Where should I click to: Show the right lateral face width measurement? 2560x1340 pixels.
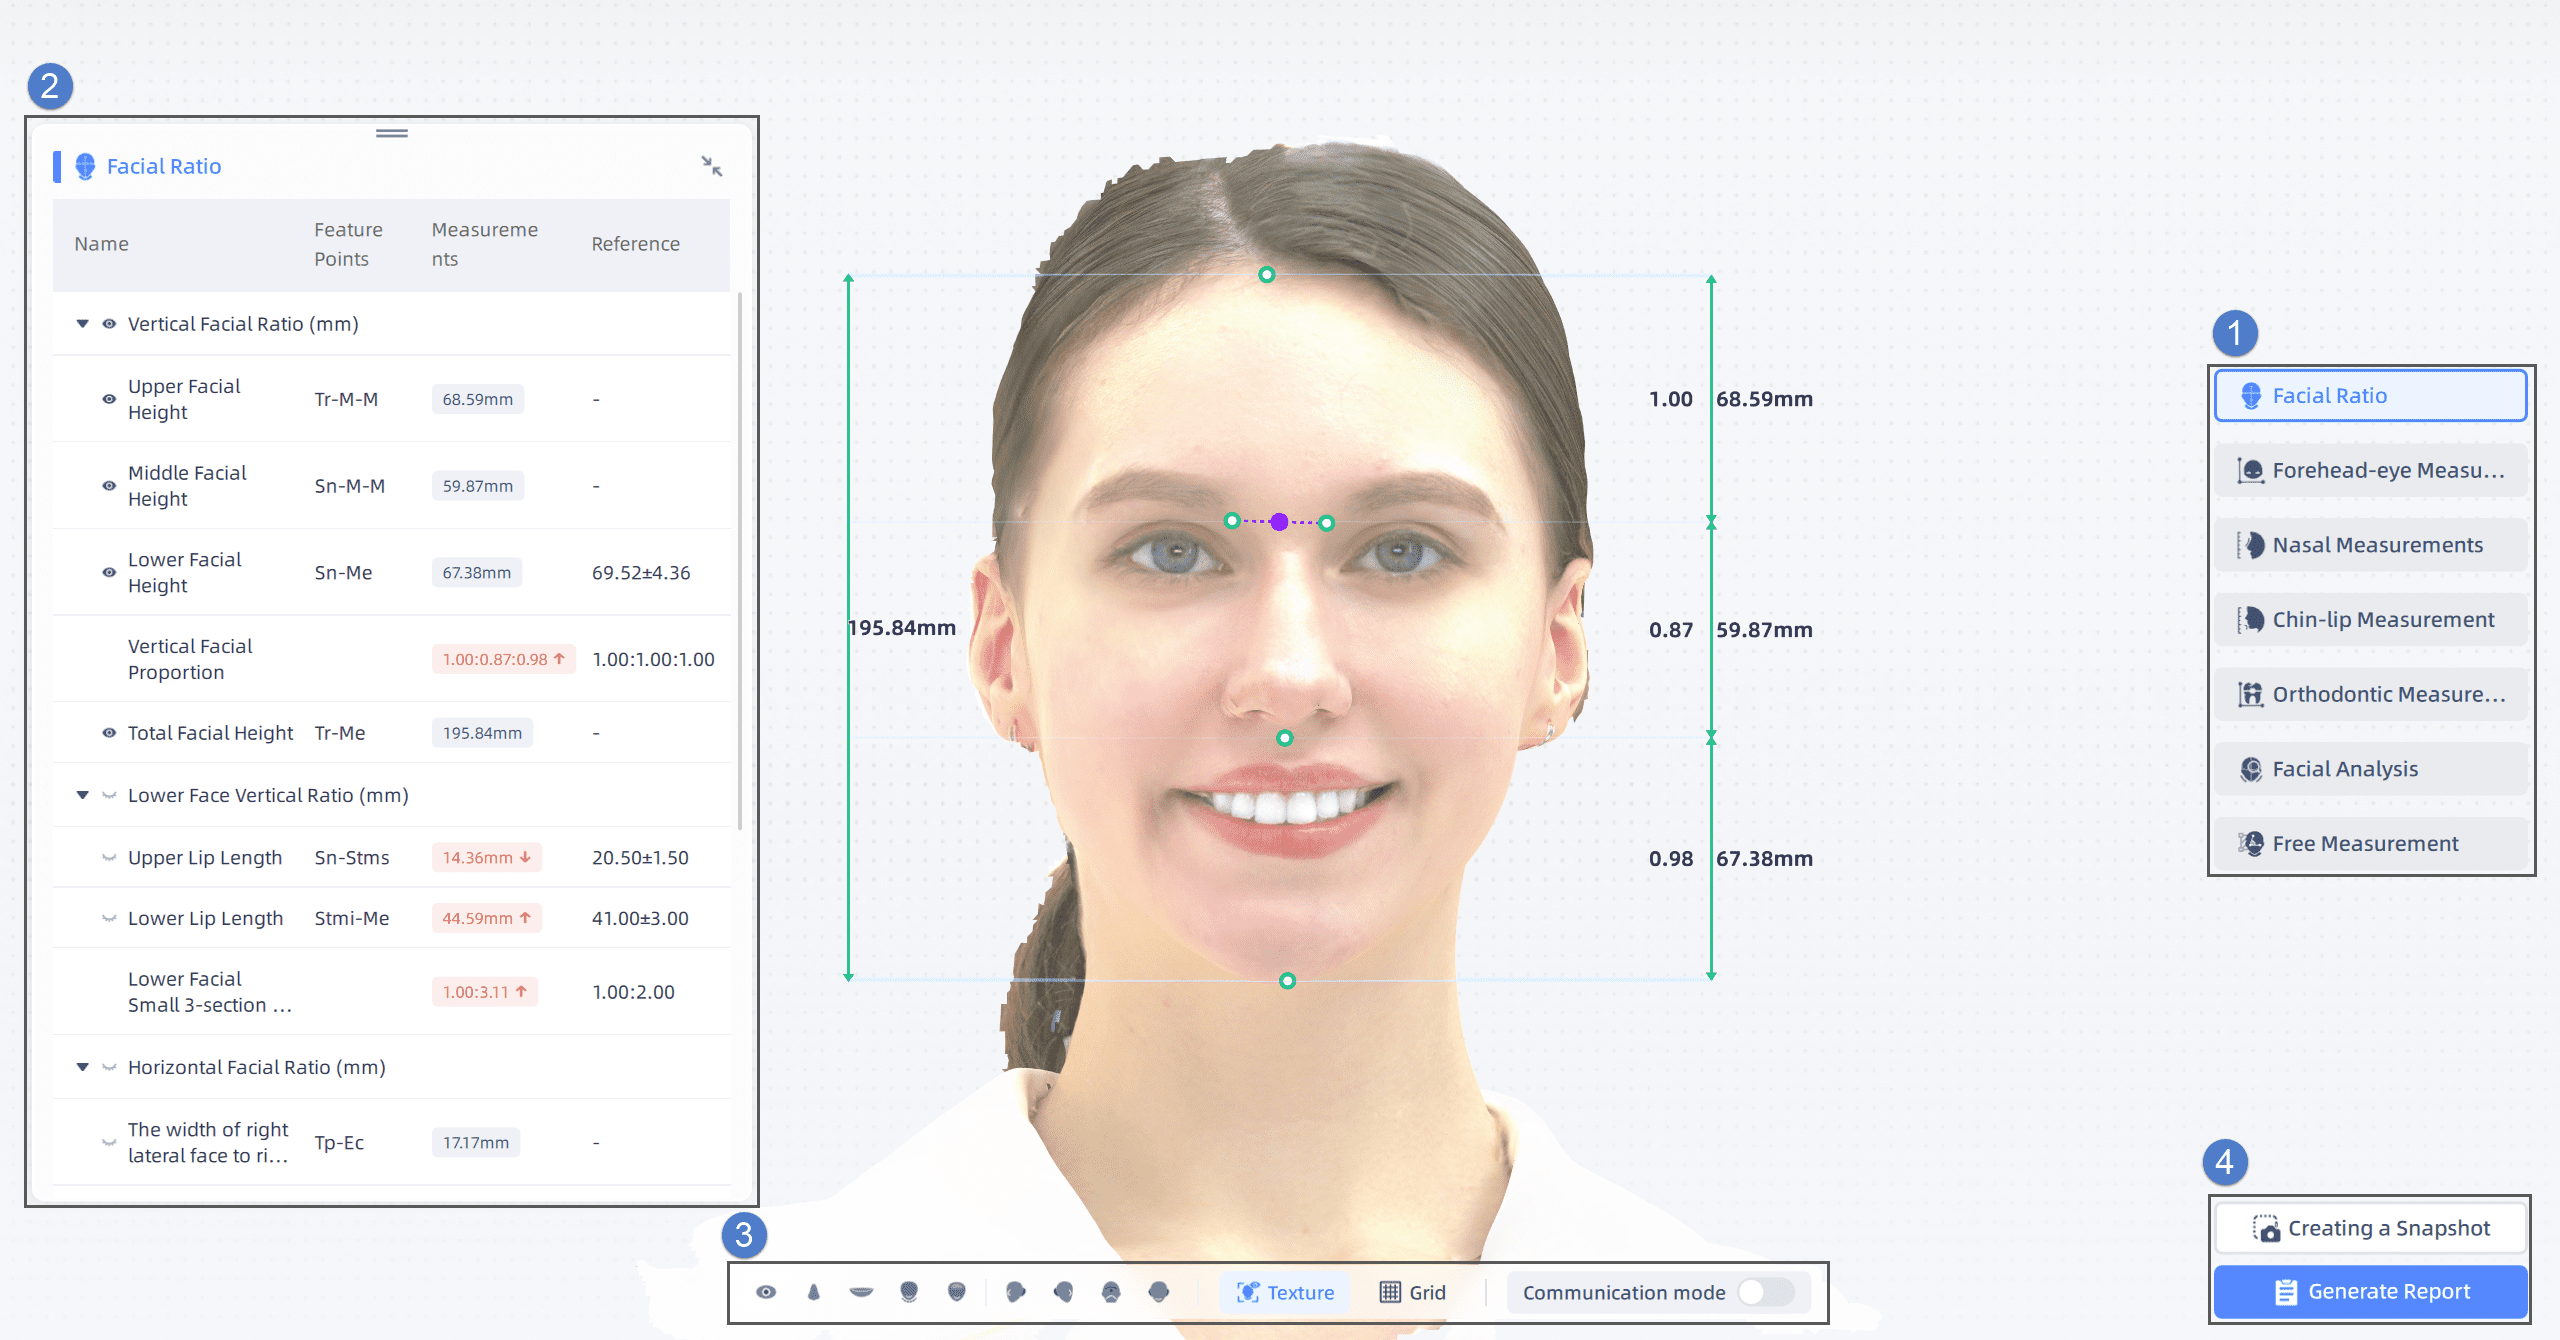(x=109, y=1143)
